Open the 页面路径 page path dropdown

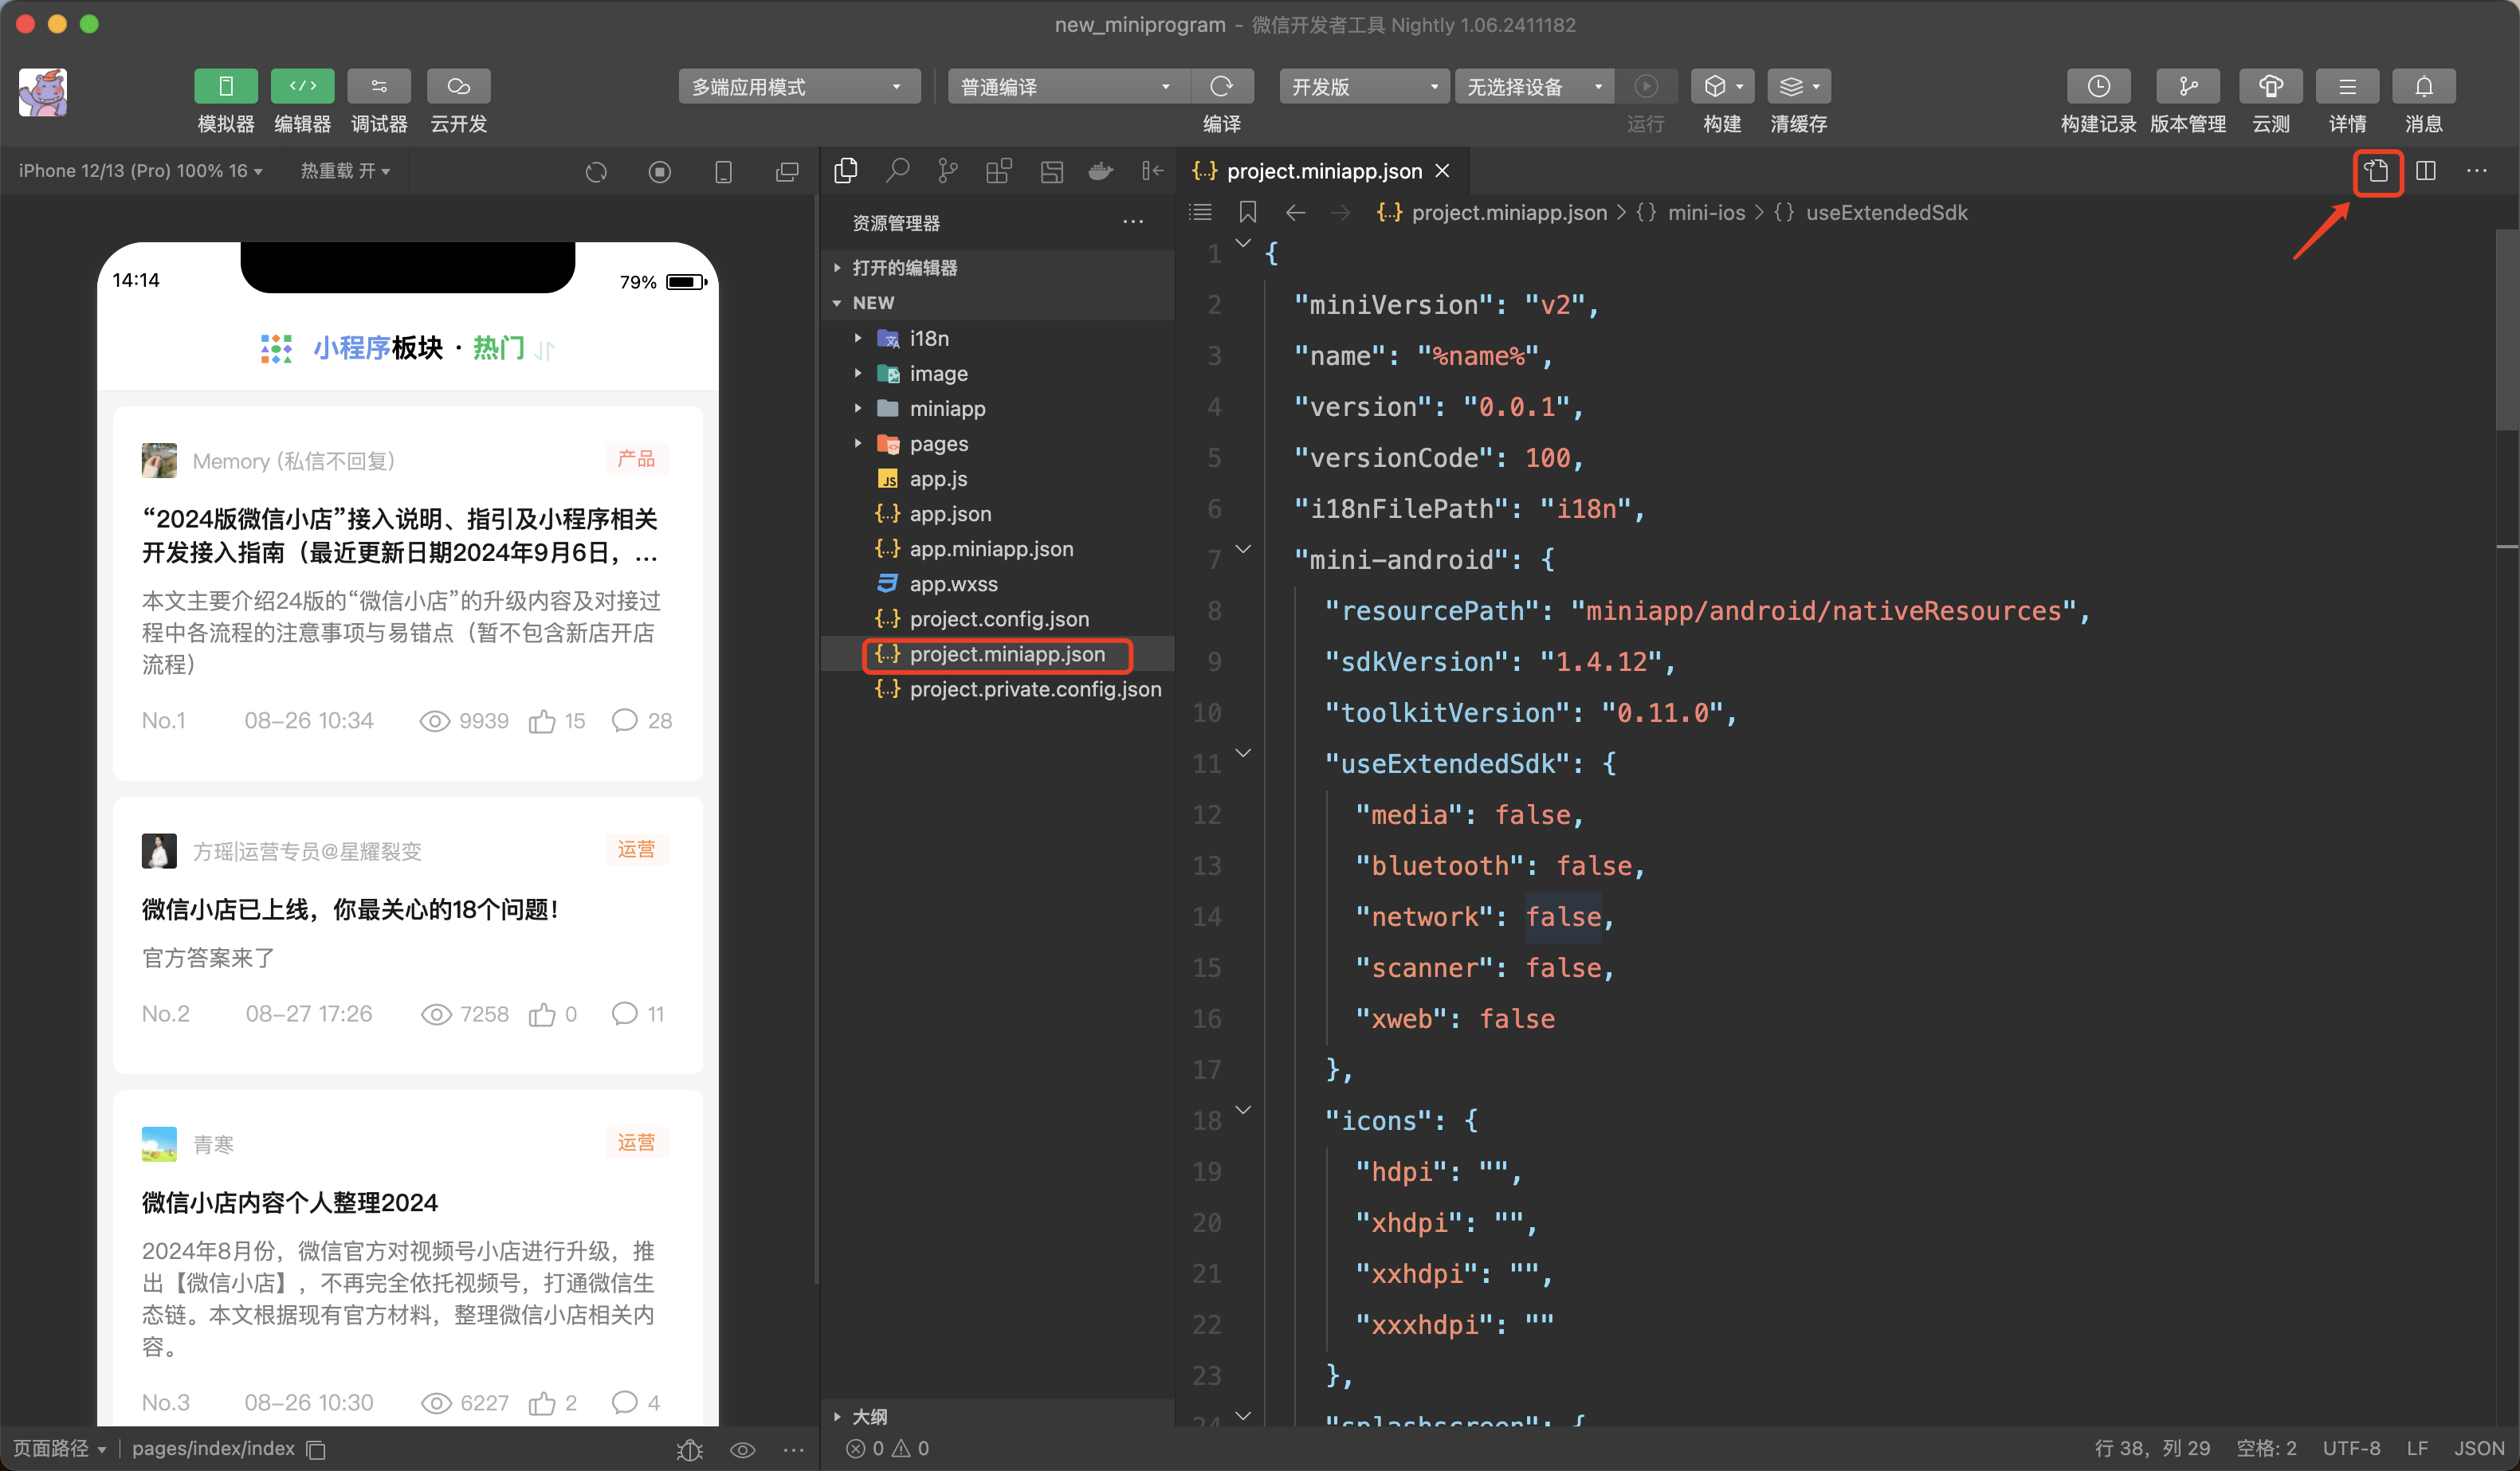(59, 1448)
